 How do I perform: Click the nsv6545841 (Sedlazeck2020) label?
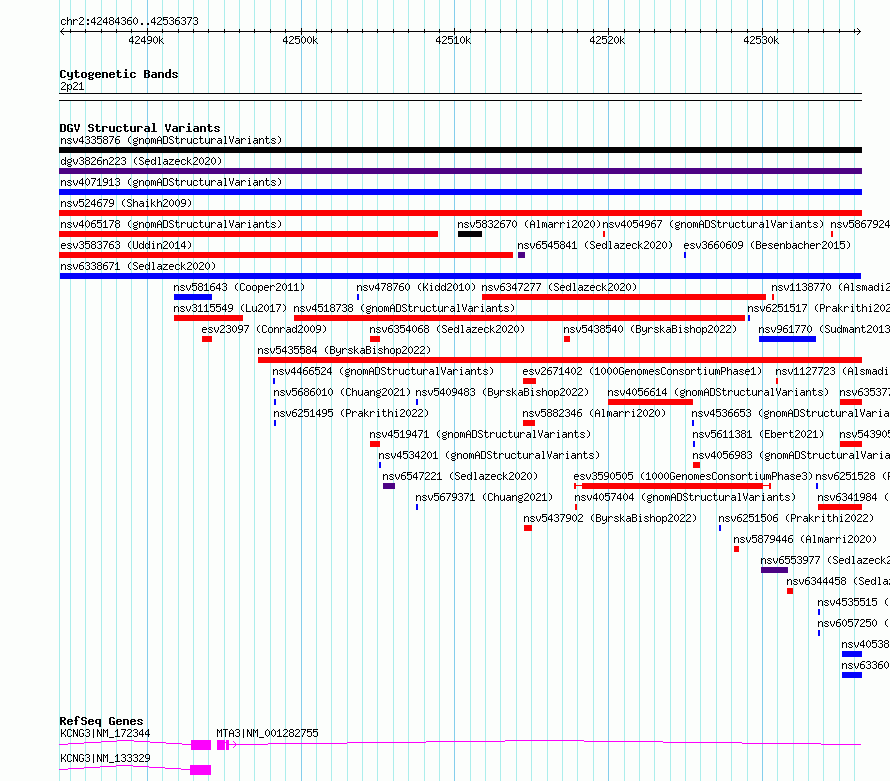point(595,245)
